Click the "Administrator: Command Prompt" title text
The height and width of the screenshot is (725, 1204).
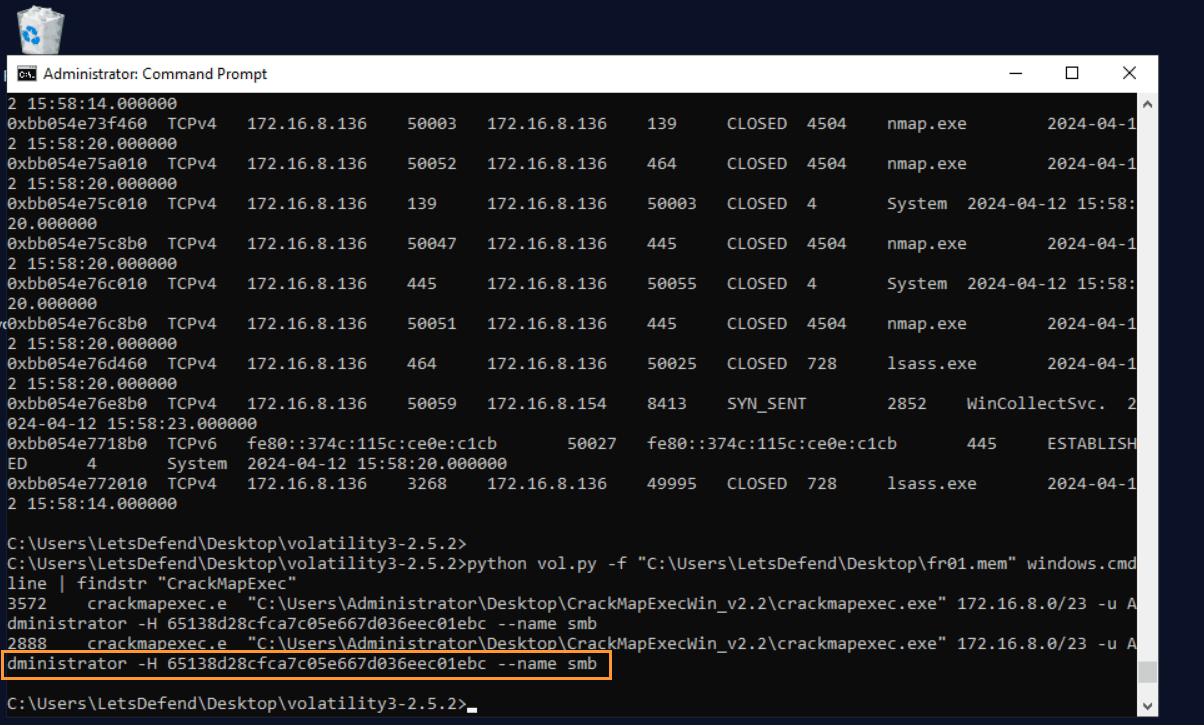coord(155,74)
